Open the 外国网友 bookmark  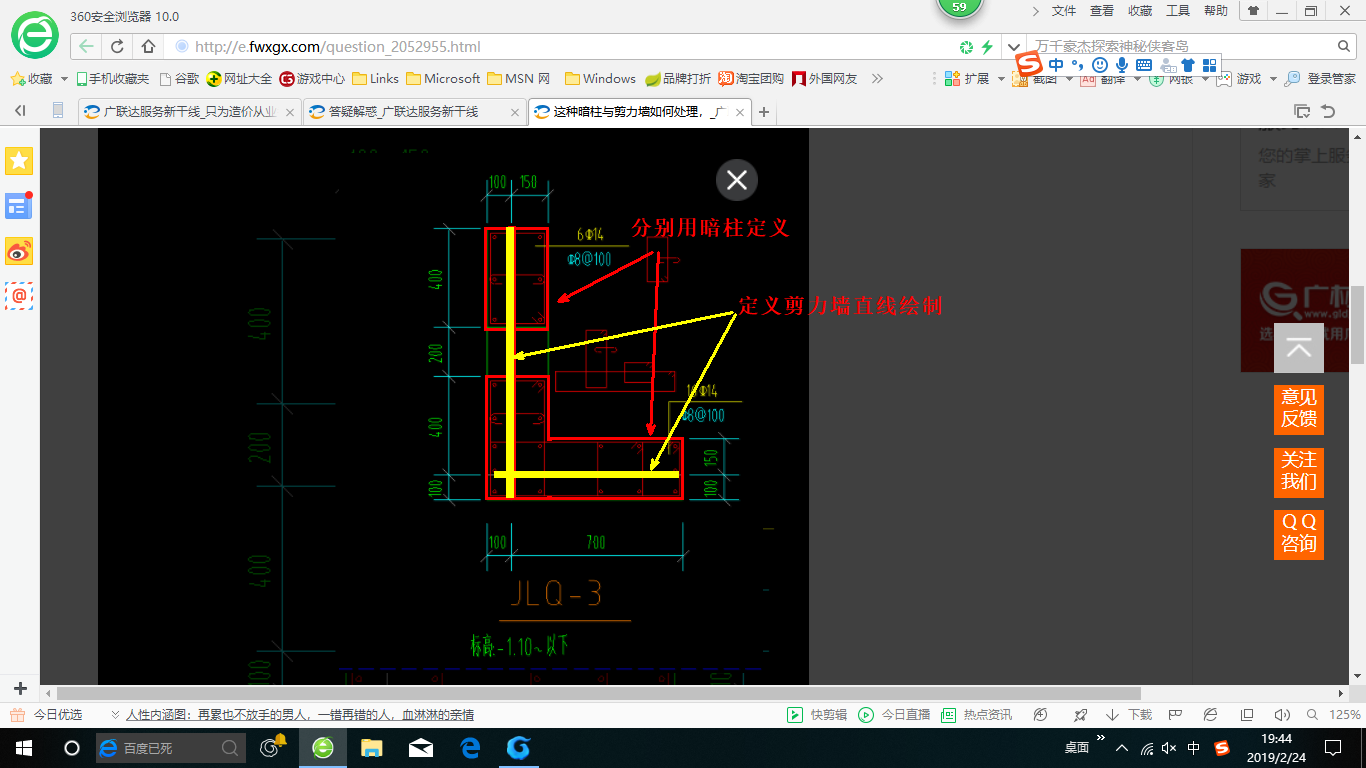click(x=825, y=78)
